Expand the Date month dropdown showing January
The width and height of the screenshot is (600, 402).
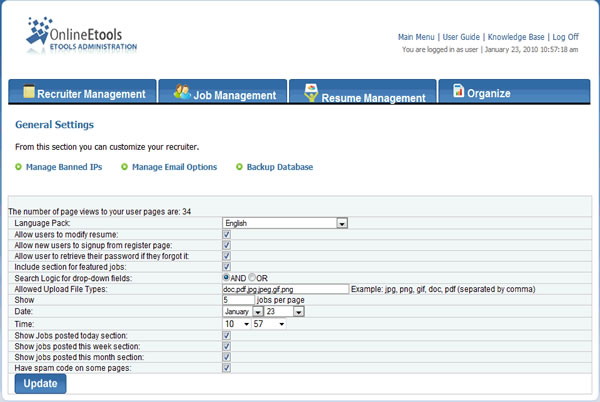point(258,311)
